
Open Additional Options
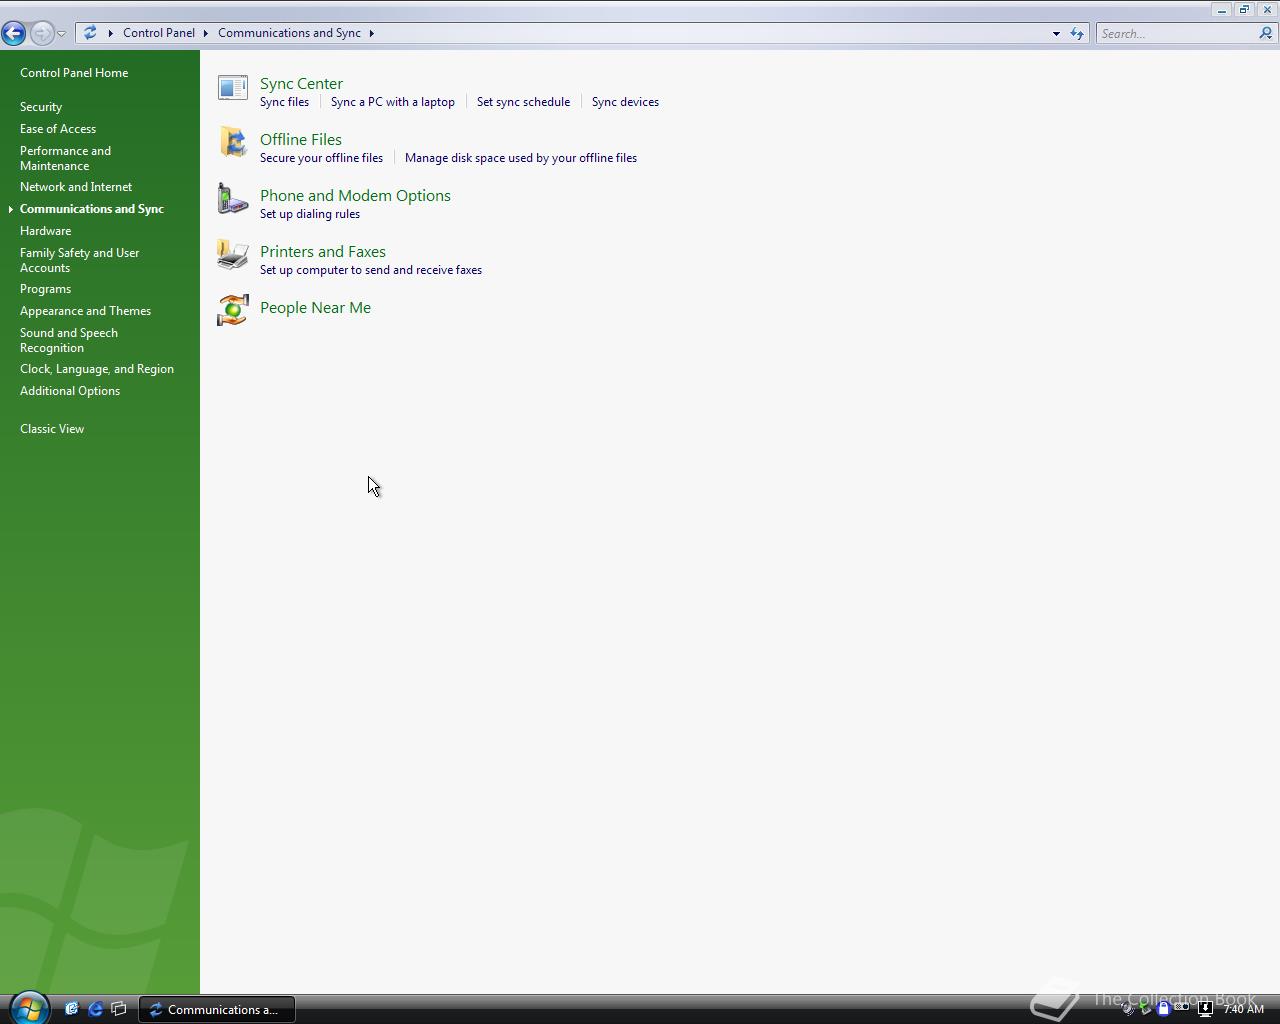click(70, 391)
